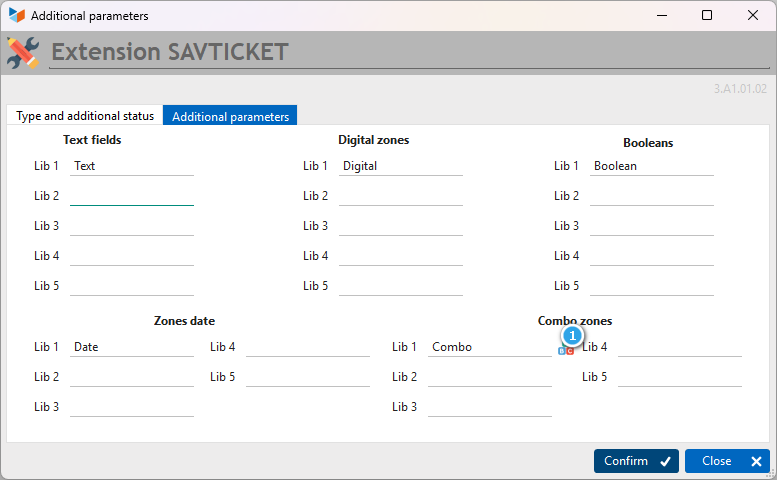Click the ABC icon next to Combo field

pos(566,351)
